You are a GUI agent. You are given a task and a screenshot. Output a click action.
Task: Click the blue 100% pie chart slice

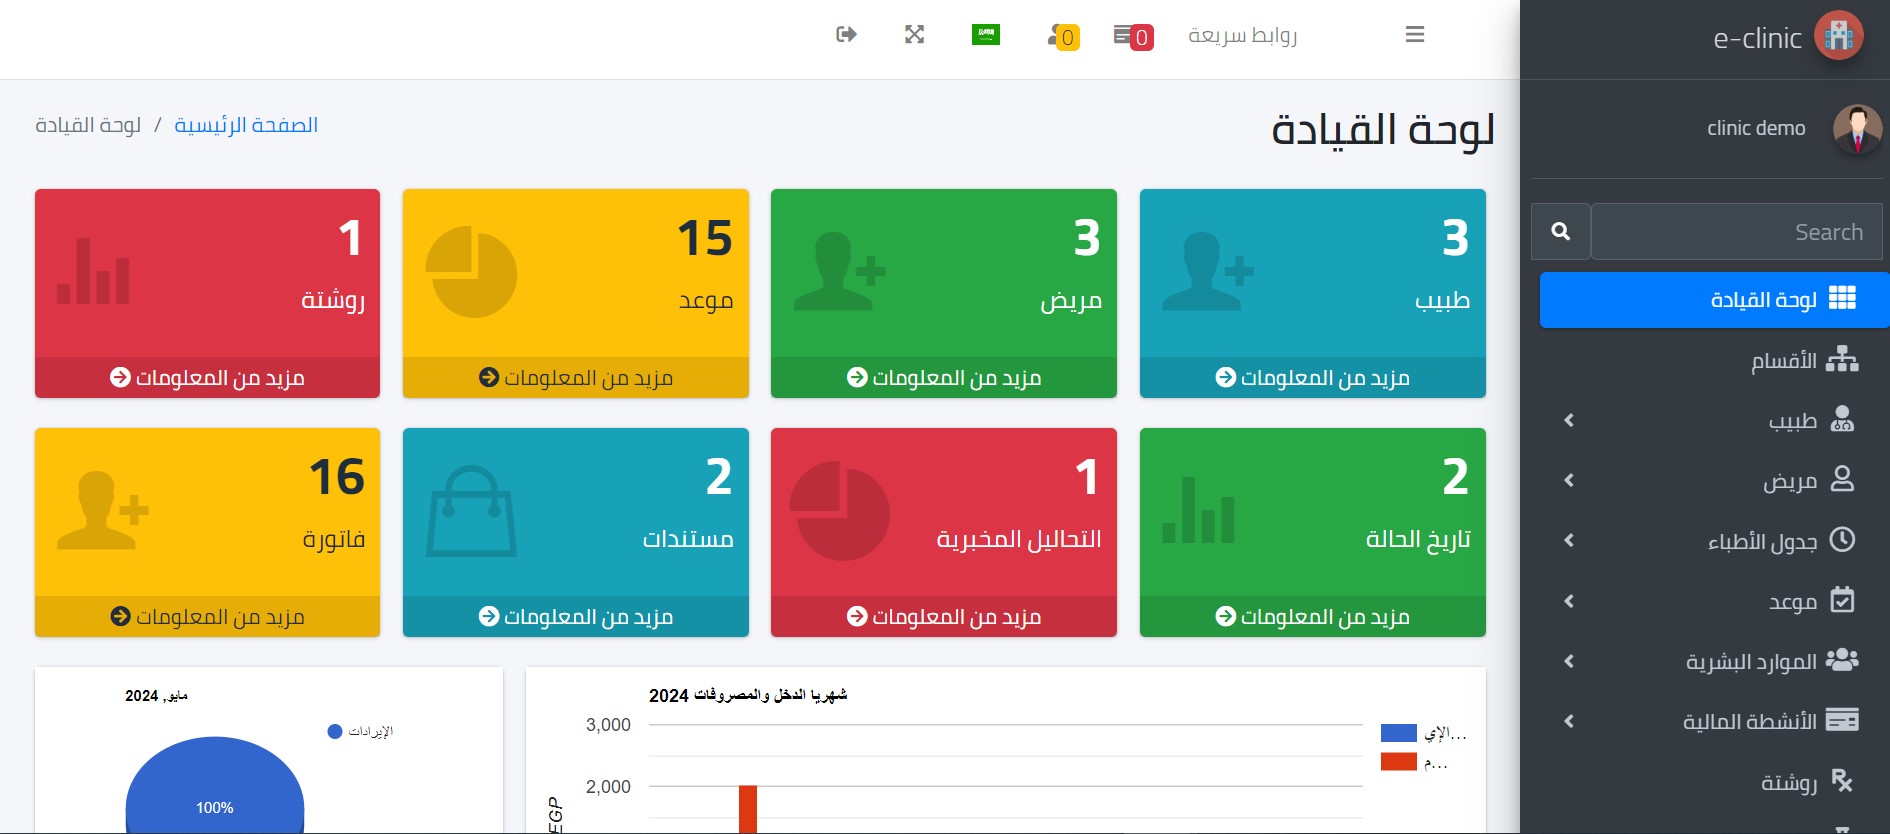click(214, 787)
